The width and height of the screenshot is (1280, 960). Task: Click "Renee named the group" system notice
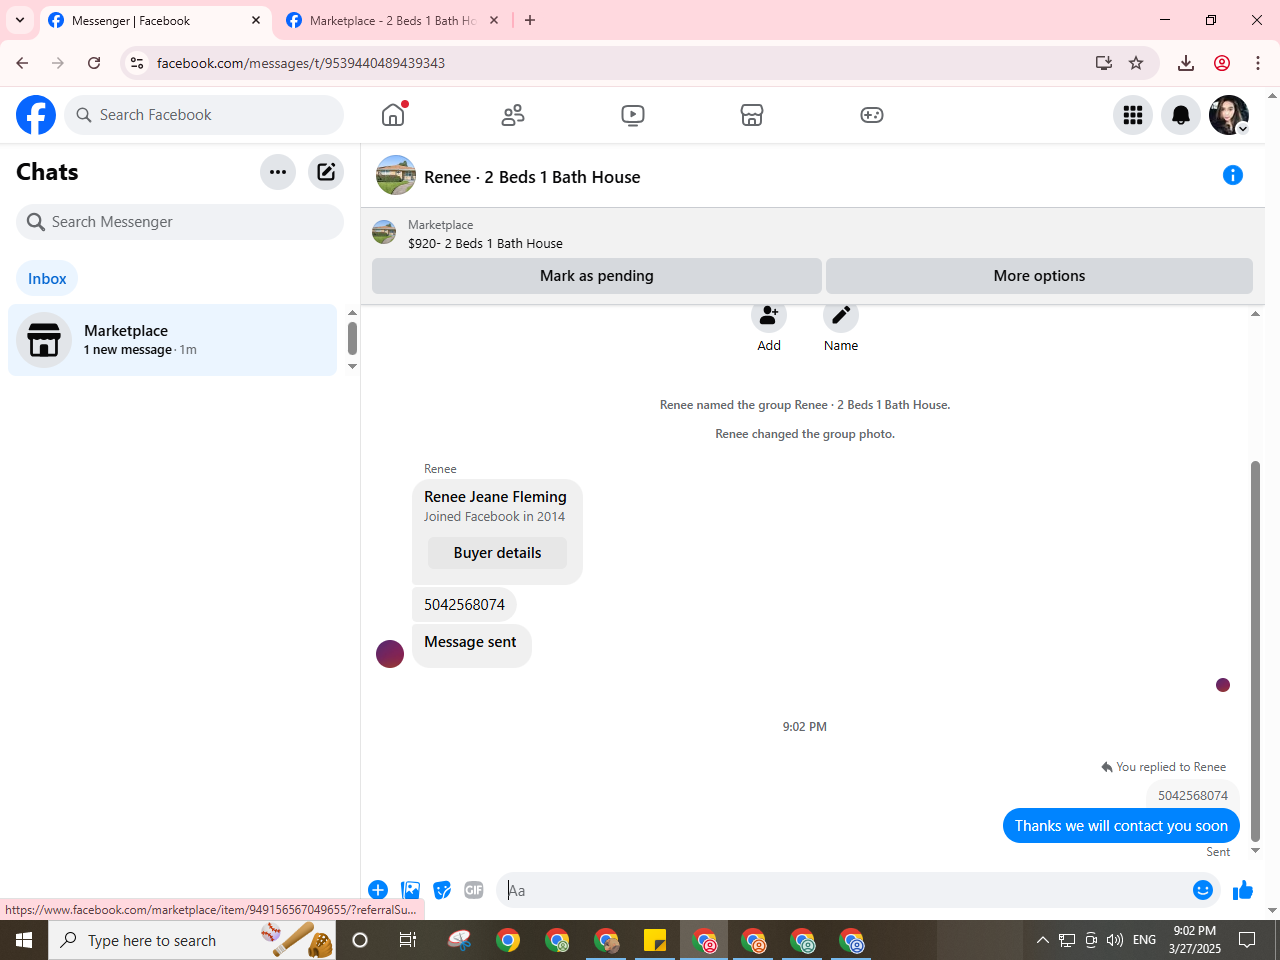[x=805, y=405]
